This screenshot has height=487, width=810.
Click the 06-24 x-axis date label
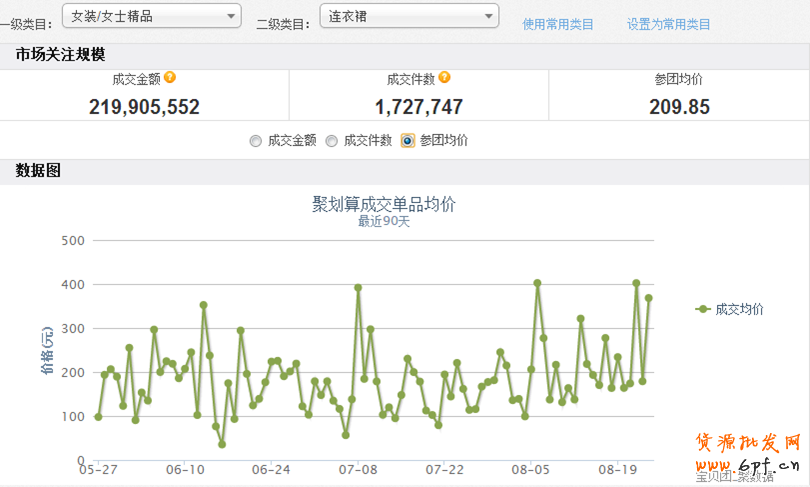tap(271, 469)
